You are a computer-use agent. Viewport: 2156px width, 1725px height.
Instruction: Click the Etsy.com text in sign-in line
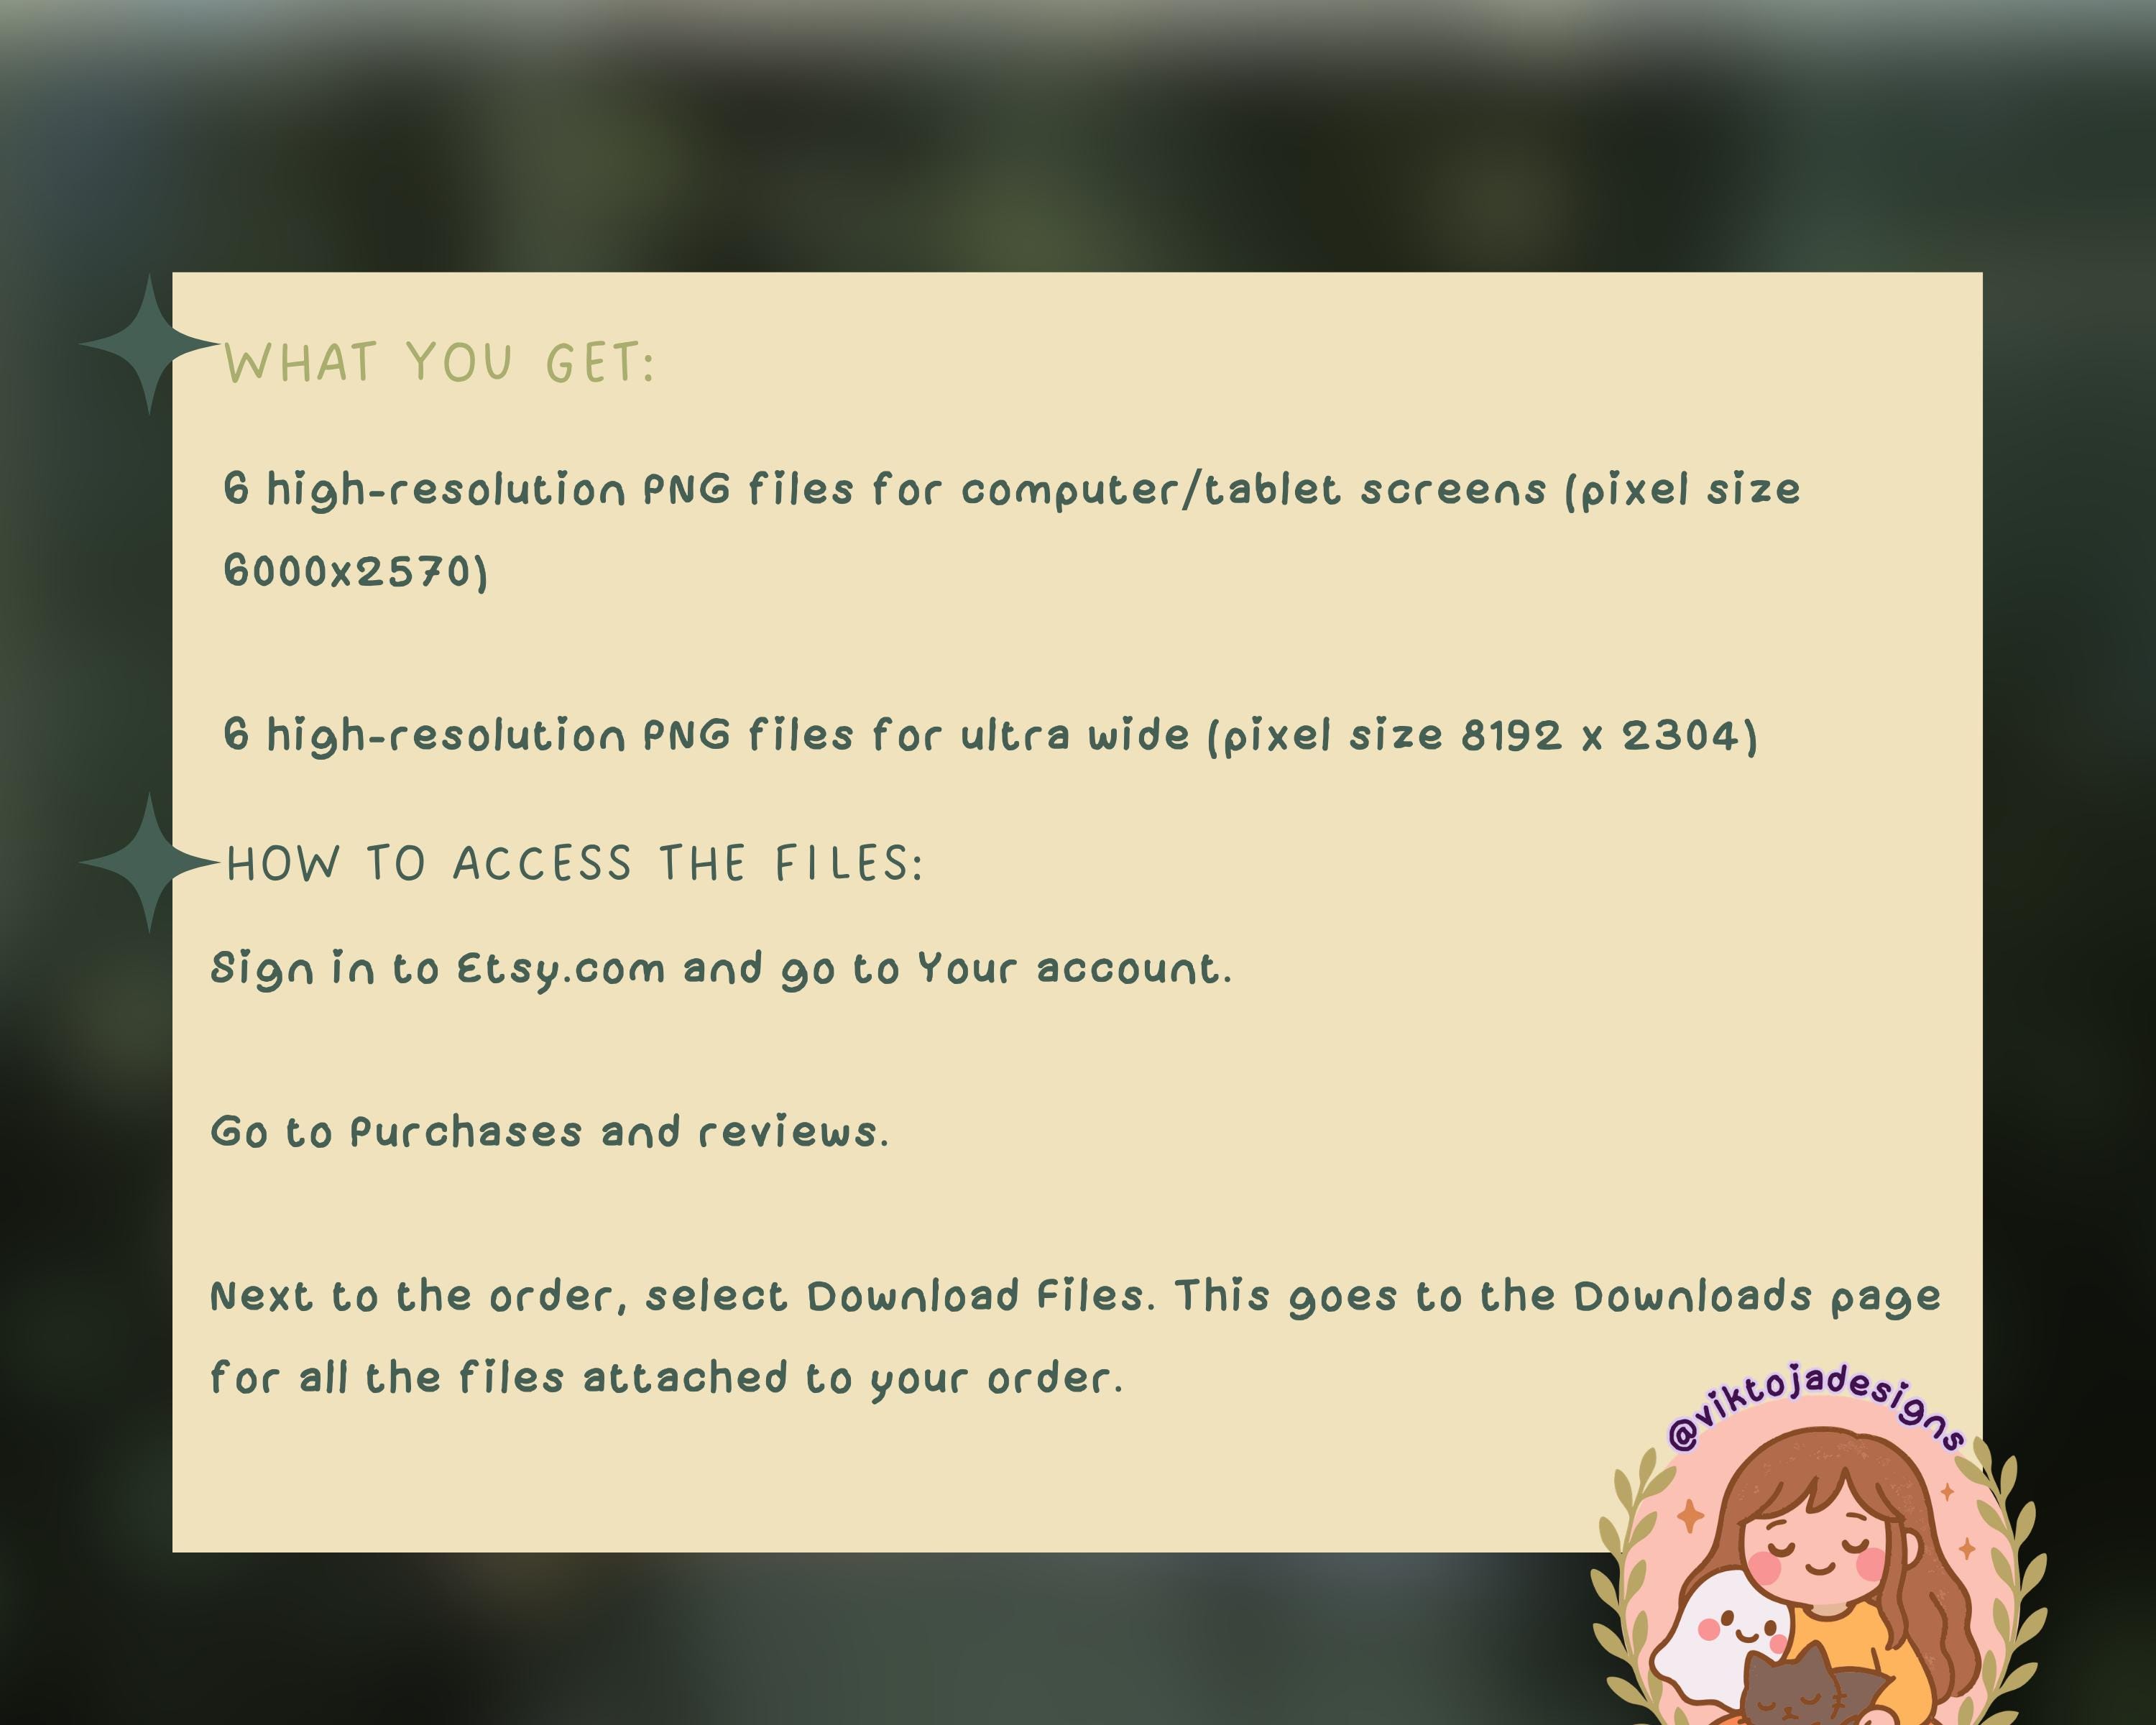tap(561, 969)
